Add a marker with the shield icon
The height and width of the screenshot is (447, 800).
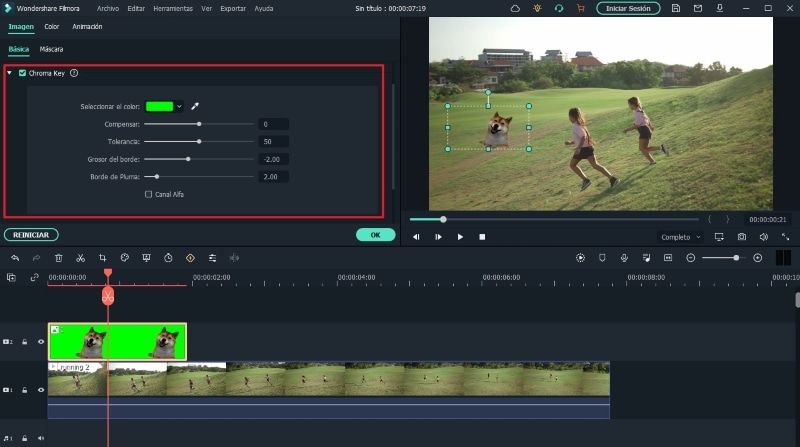[x=602, y=258]
